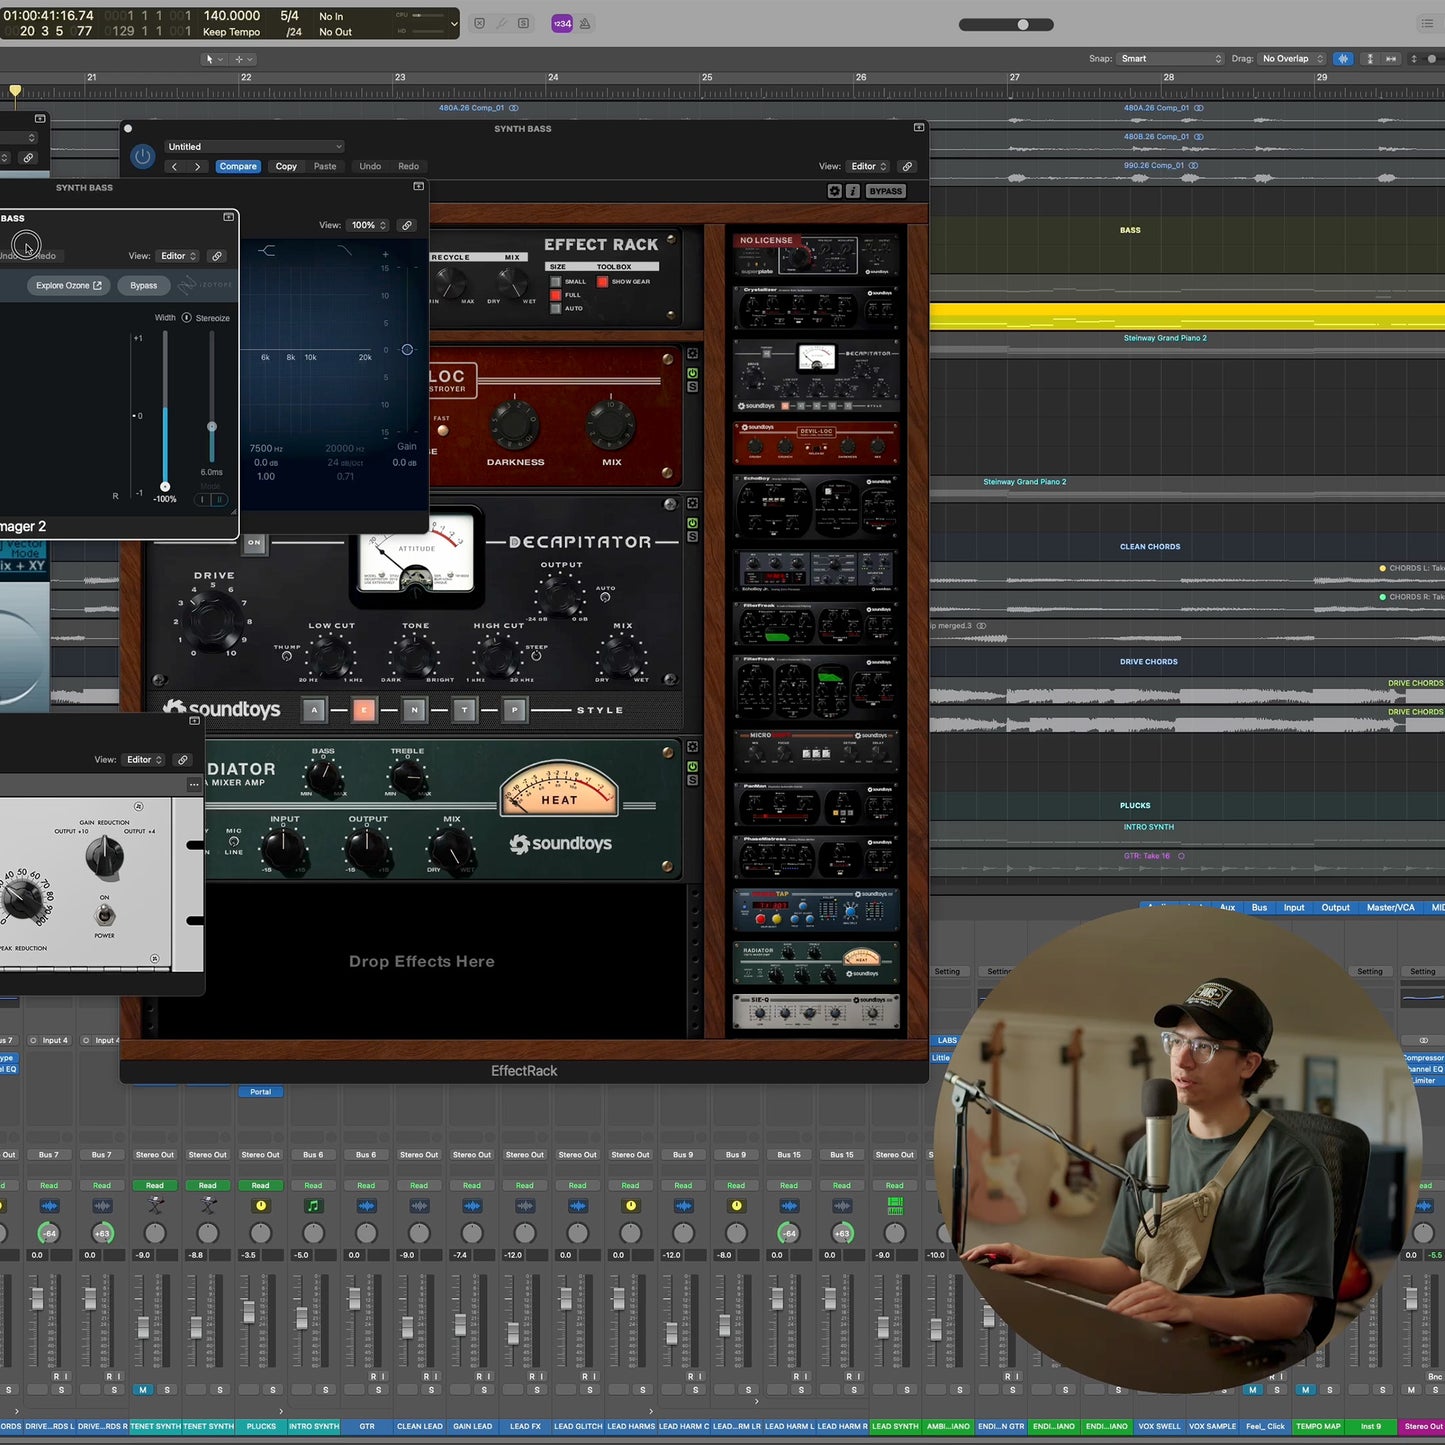The image size is (1445, 1445).
Task: Click the blue power icon in the plugin header
Action: pyautogui.click(x=142, y=156)
